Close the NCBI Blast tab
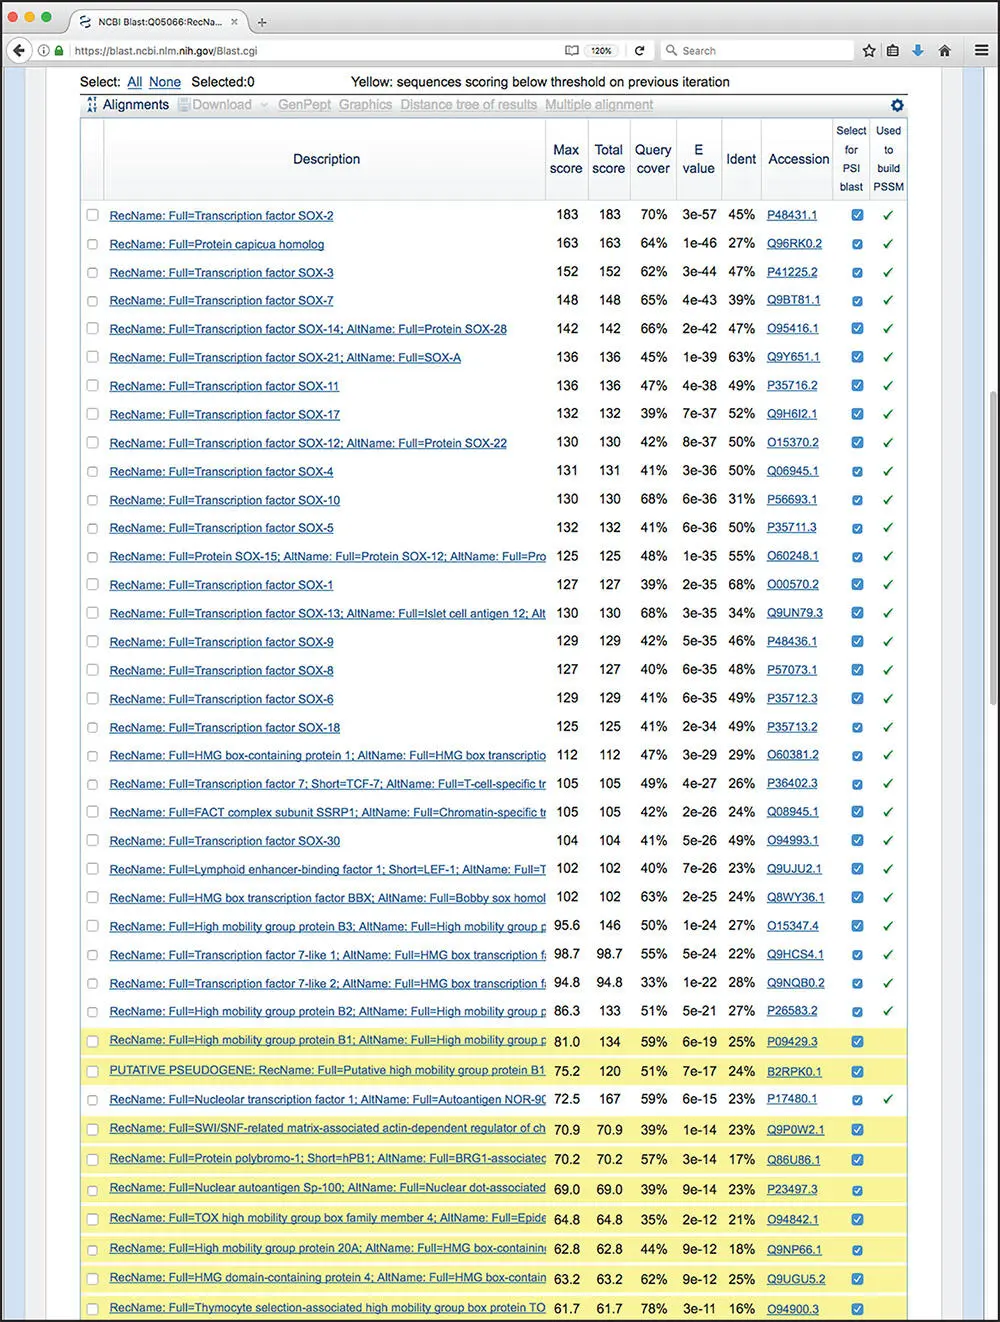Viewport: 1000px width, 1322px height. (x=235, y=21)
